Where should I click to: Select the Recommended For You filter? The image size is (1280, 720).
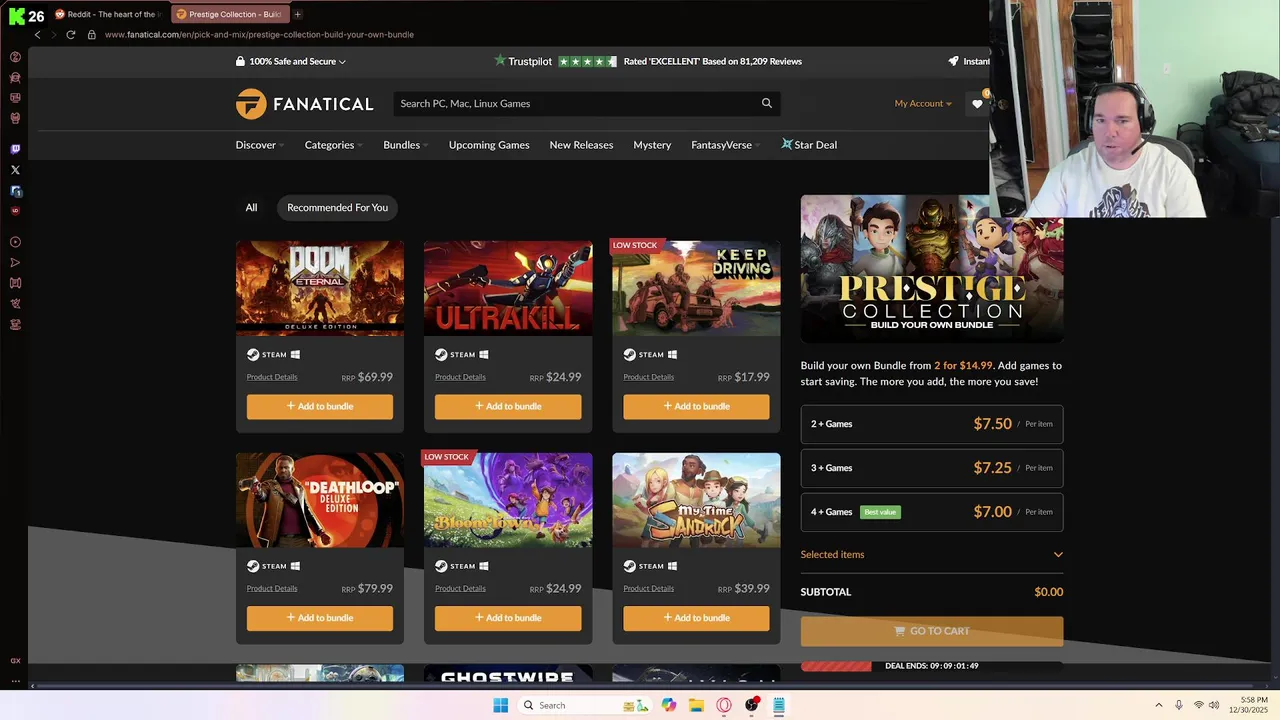337,208
